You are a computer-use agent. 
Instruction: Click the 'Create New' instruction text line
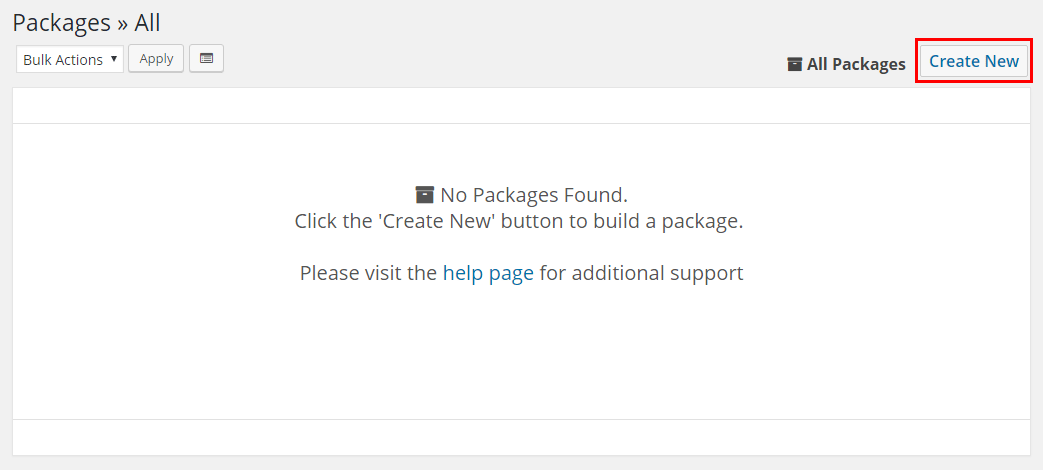[x=519, y=221]
